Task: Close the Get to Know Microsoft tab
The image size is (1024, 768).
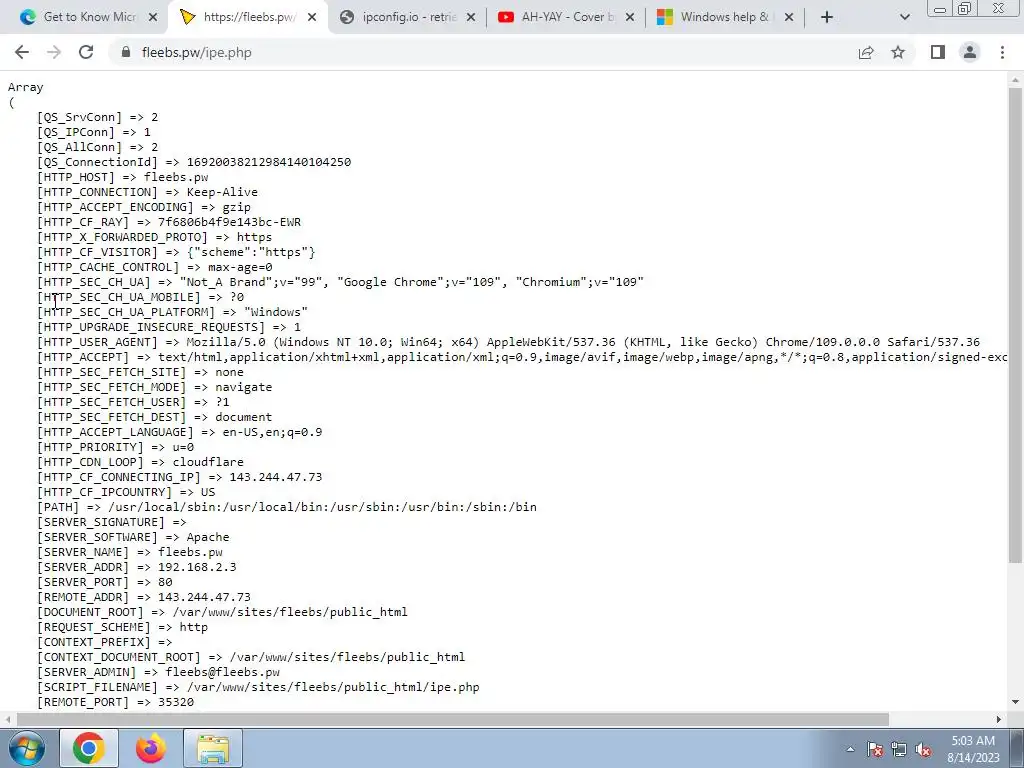Action: (153, 17)
